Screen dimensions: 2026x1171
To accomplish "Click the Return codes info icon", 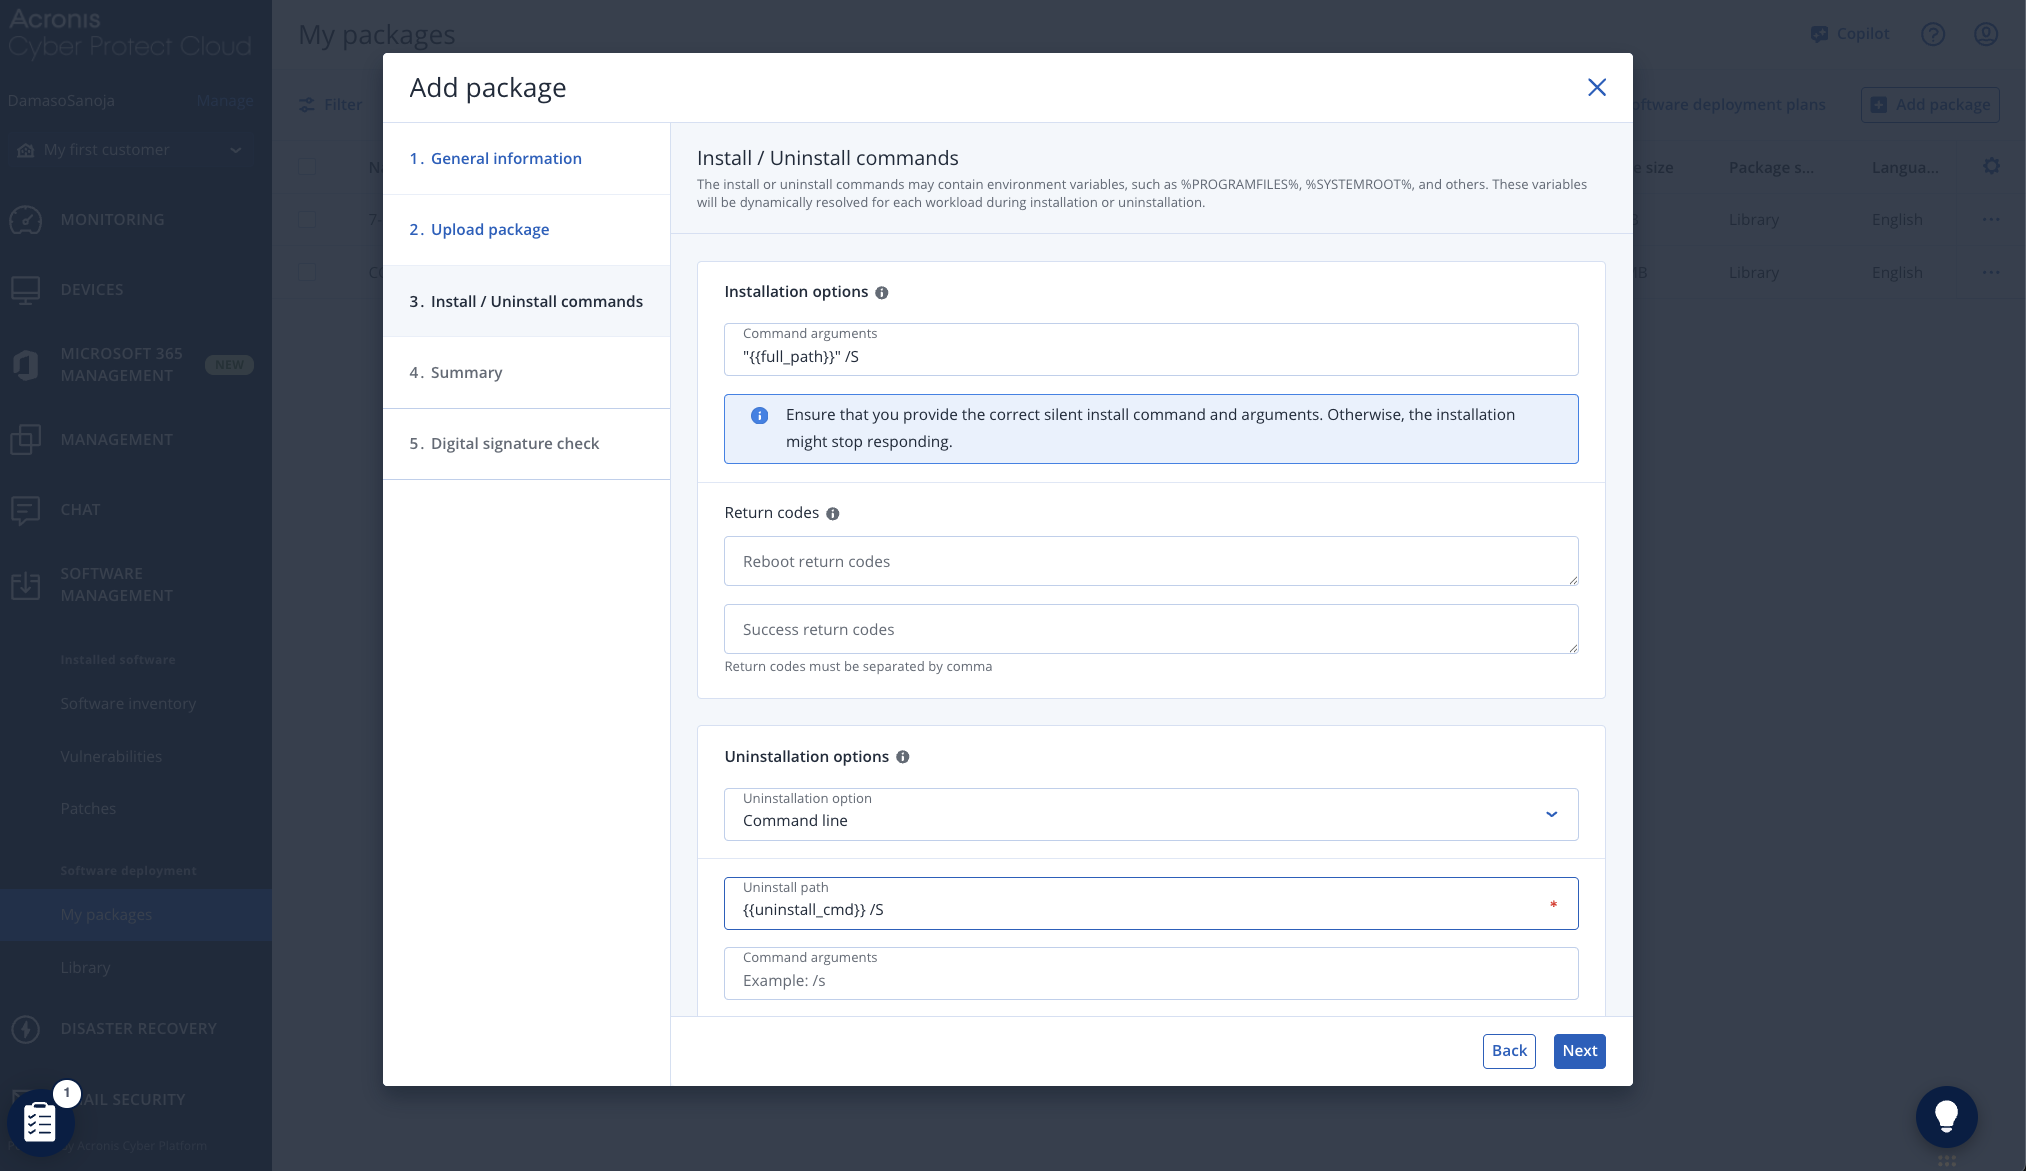I will 832,514.
